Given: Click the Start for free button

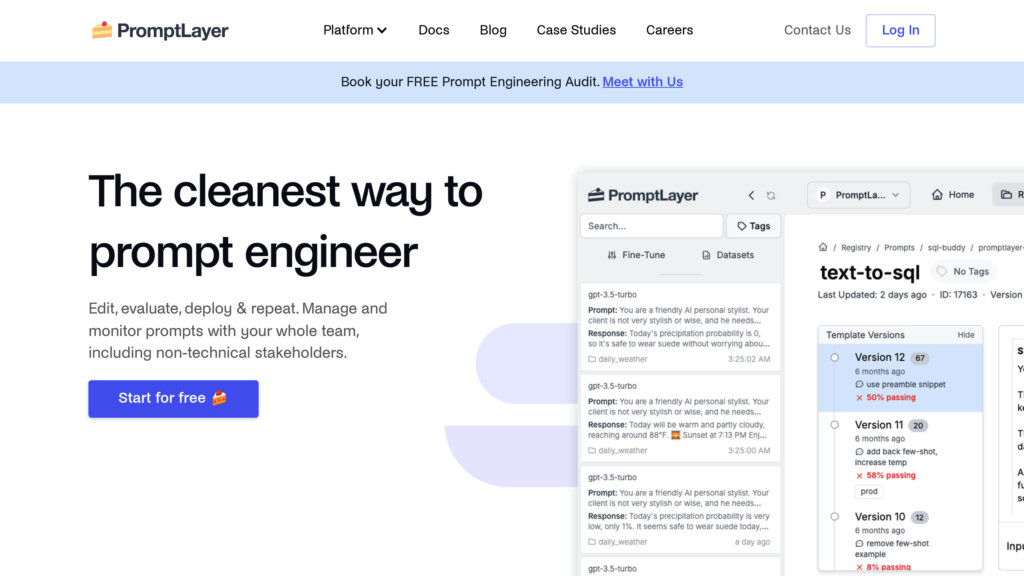Looking at the screenshot, I should coord(173,398).
